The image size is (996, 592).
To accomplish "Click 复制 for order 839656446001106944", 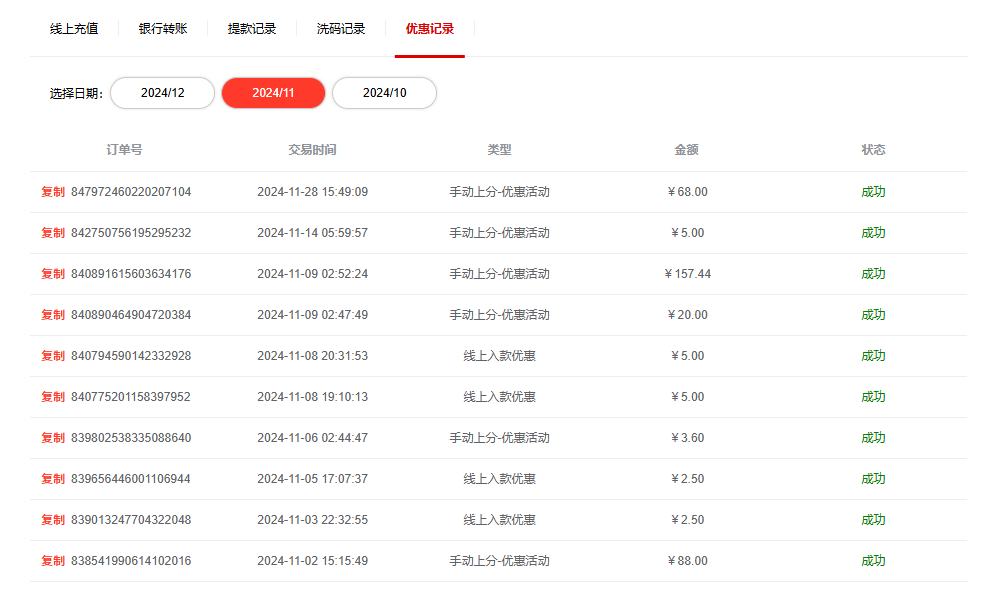I will [53, 479].
